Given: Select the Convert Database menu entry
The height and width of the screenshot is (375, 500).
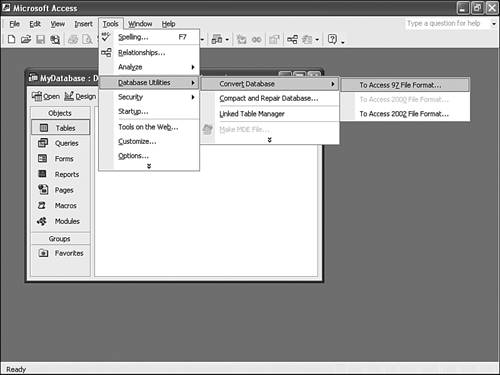Looking at the screenshot, I should (x=269, y=84).
